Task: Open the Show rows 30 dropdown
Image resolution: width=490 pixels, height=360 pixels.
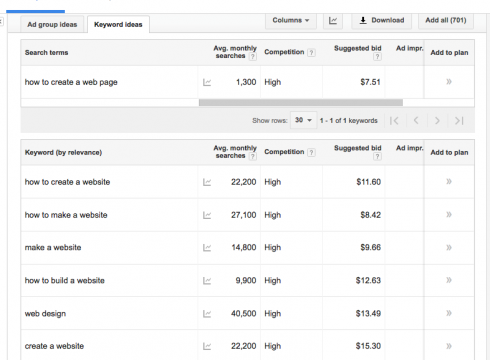Action: (303, 120)
